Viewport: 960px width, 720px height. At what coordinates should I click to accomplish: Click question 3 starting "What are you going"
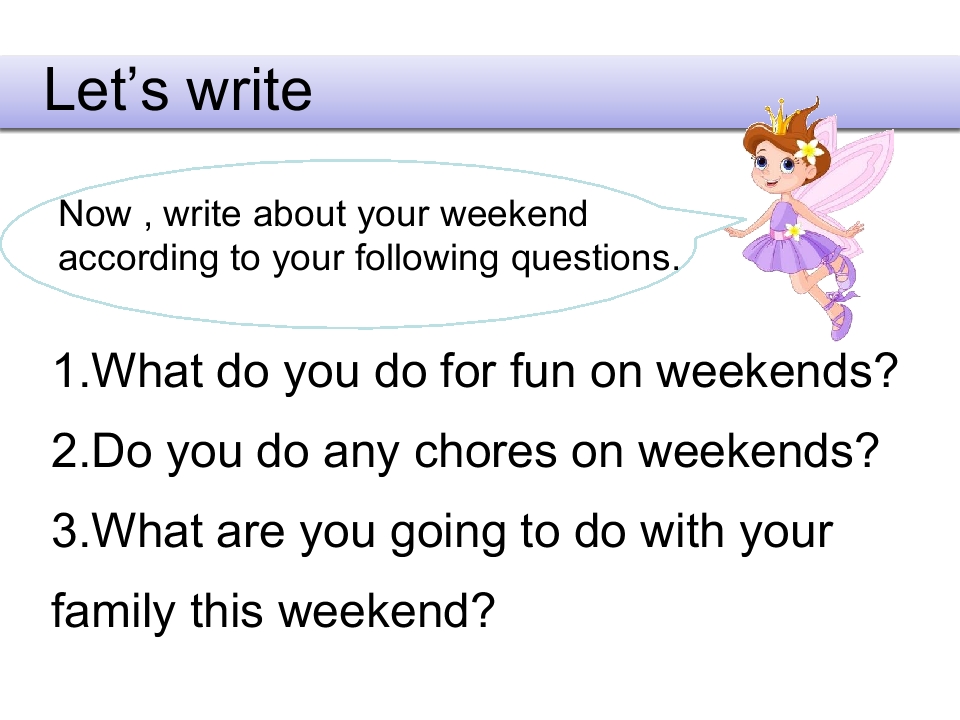[442, 531]
